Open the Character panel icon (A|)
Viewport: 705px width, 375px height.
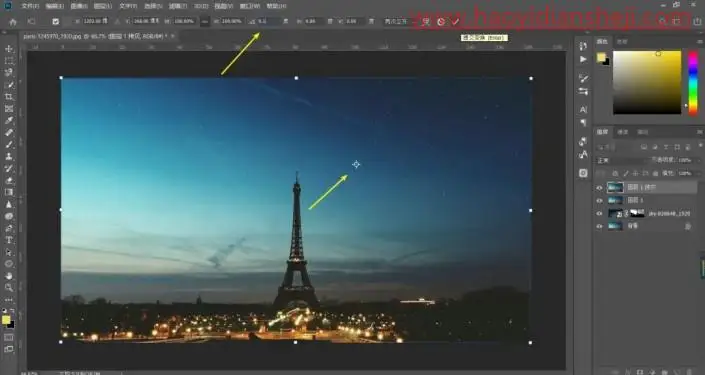point(583,109)
